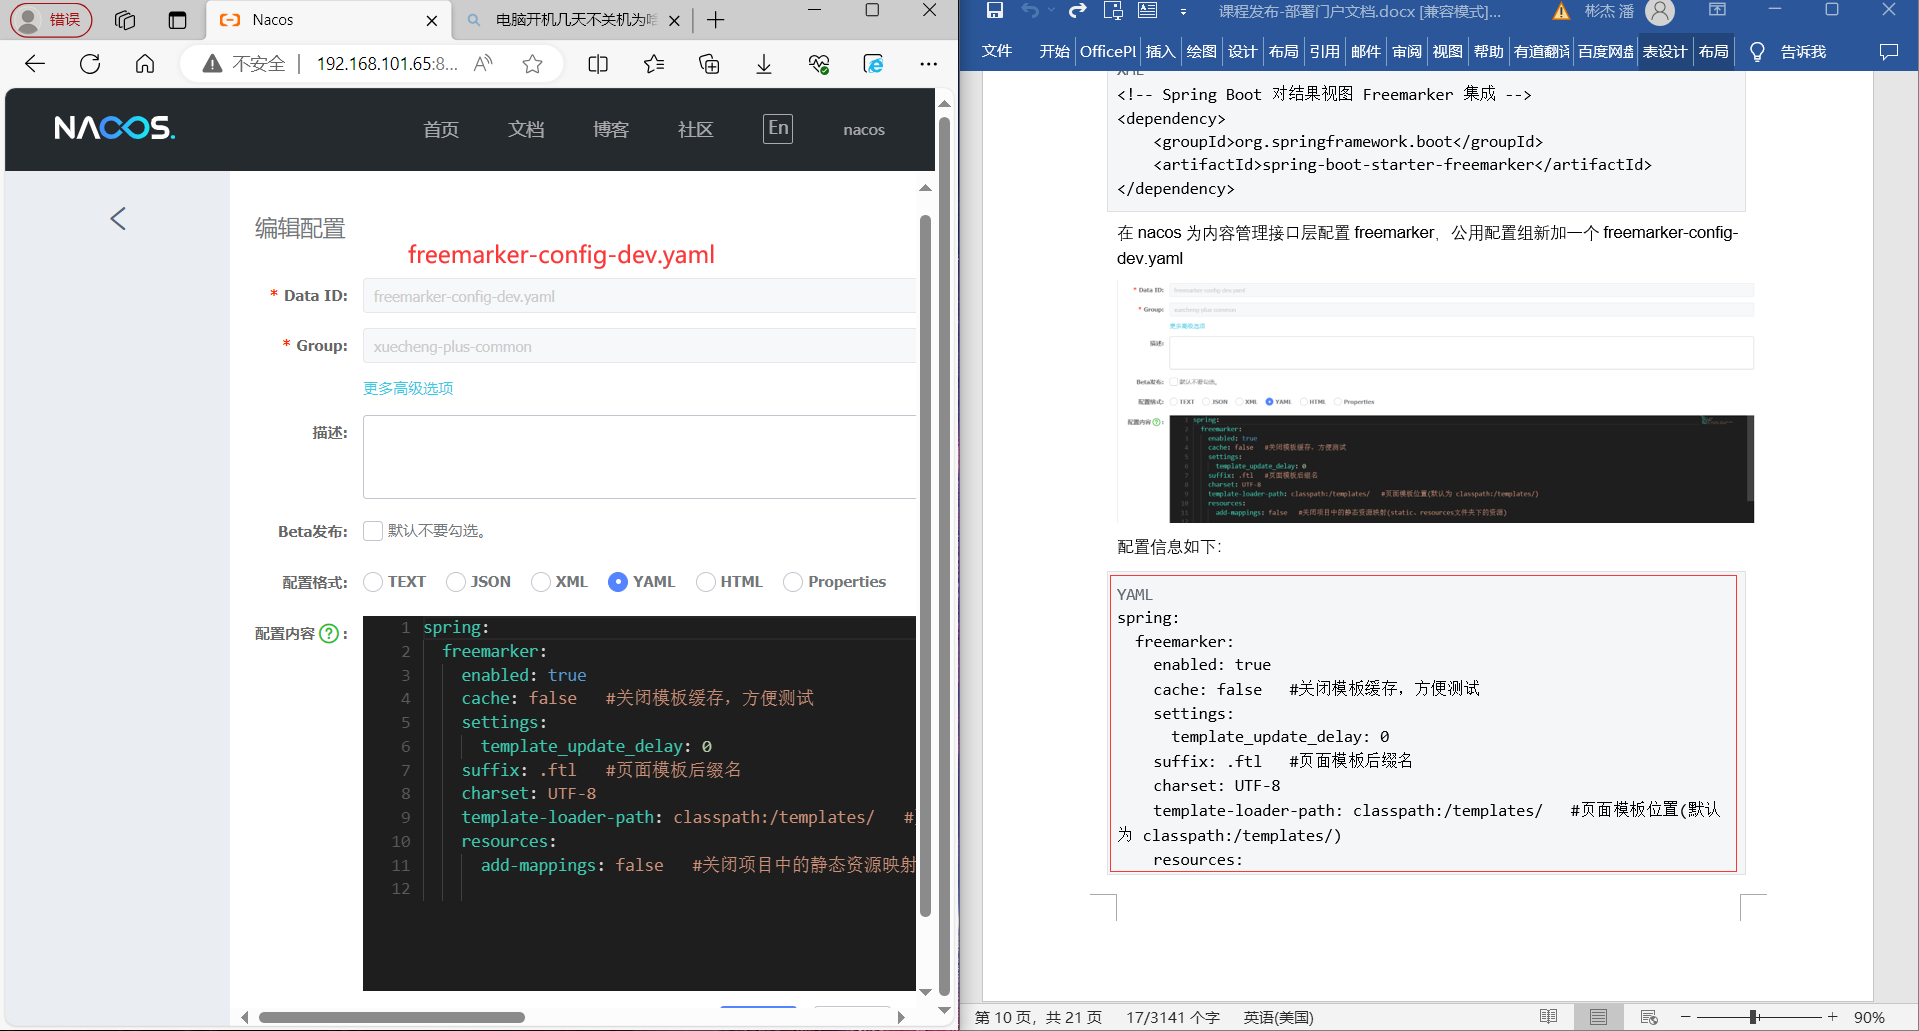Open Nacos 文档 link
The width and height of the screenshot is (1919, 1031).
click(x=526, y=130)
